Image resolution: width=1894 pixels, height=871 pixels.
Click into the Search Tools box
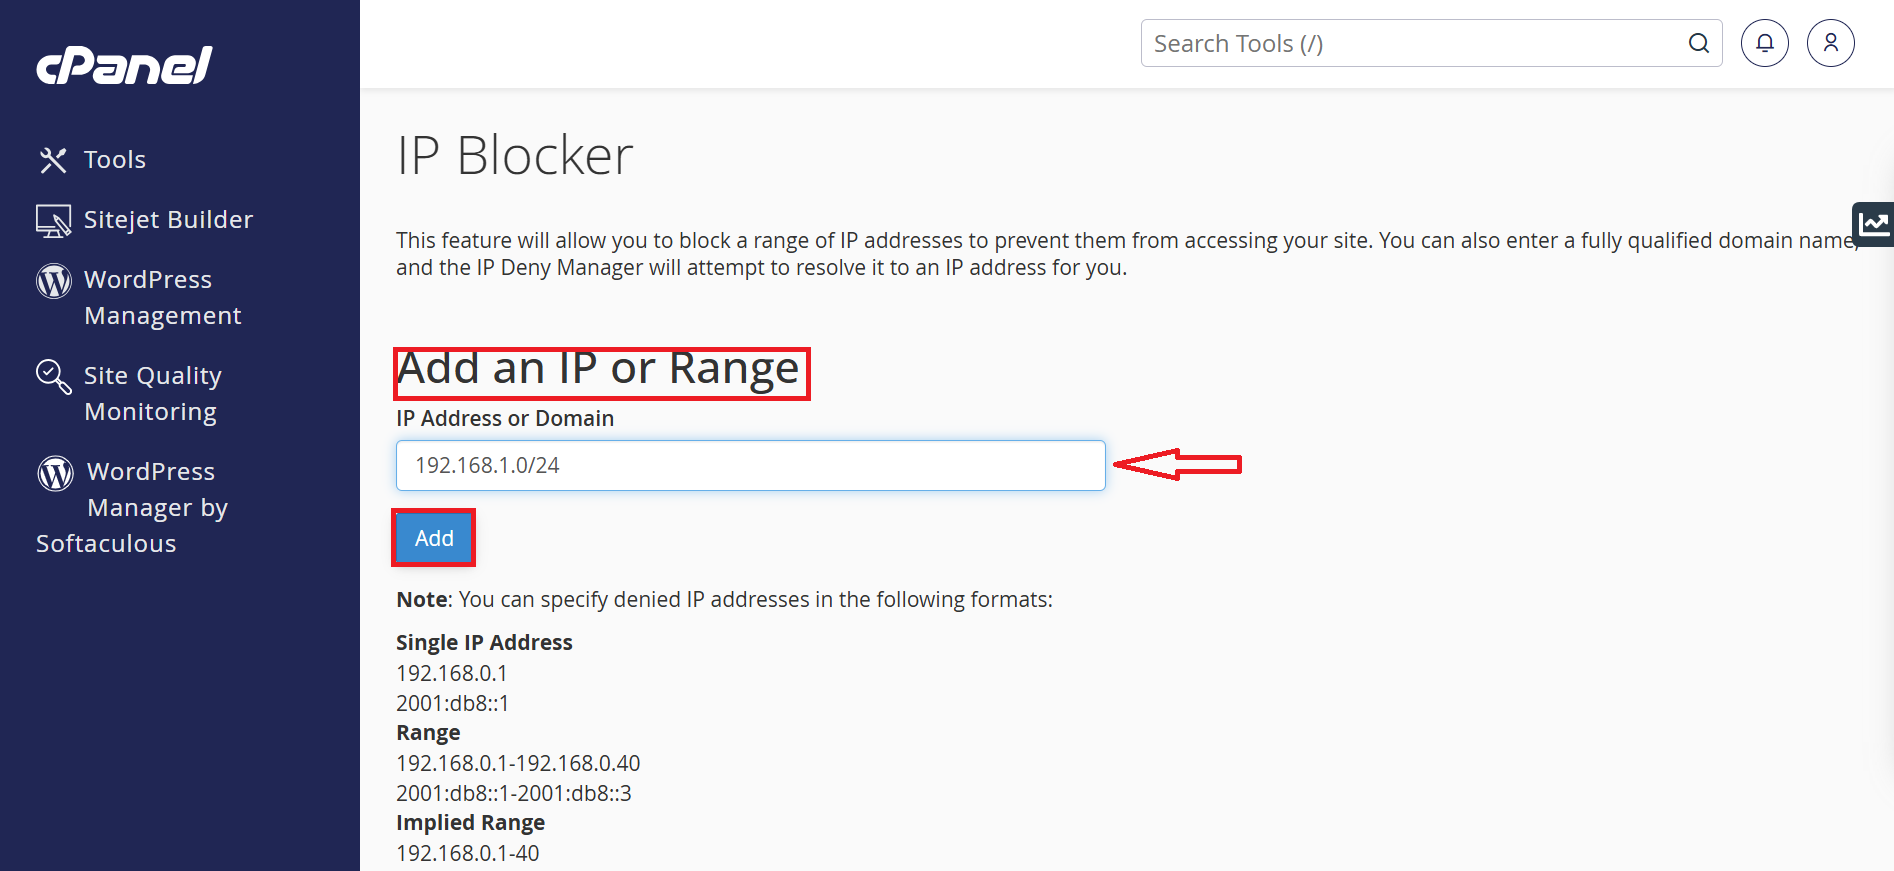1410,43
